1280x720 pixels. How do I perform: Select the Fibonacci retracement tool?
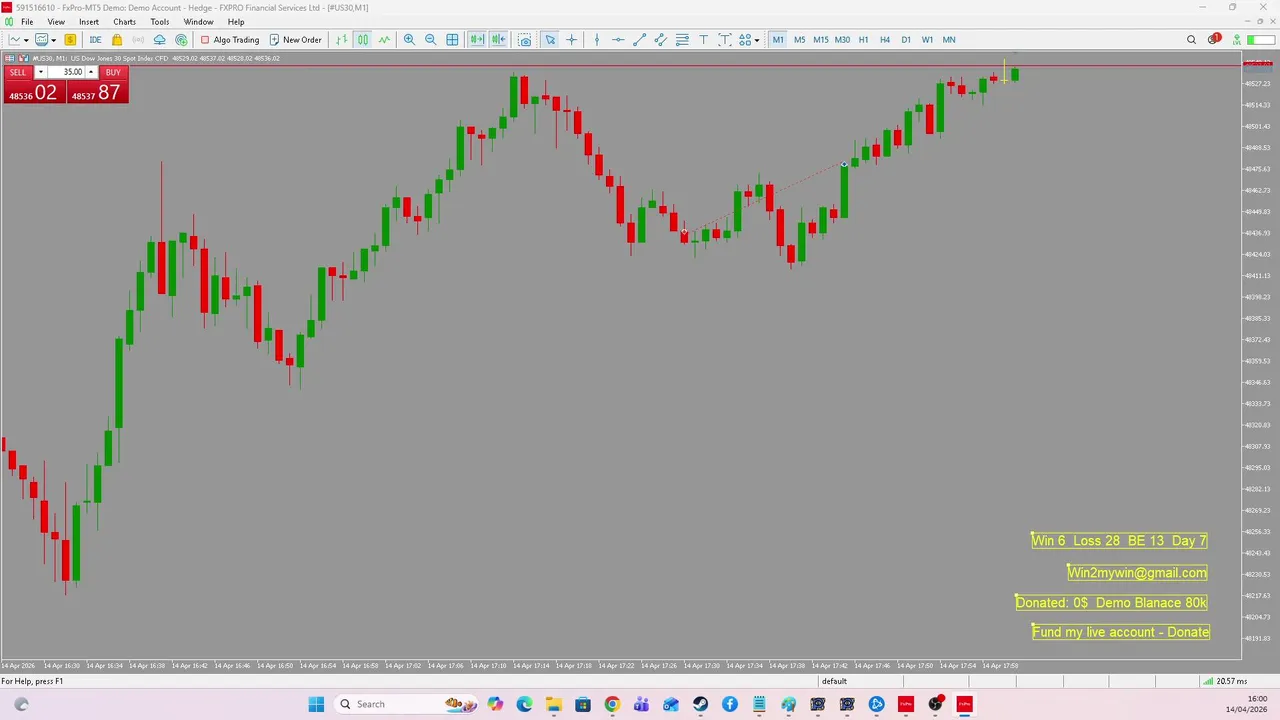point(682,40)
